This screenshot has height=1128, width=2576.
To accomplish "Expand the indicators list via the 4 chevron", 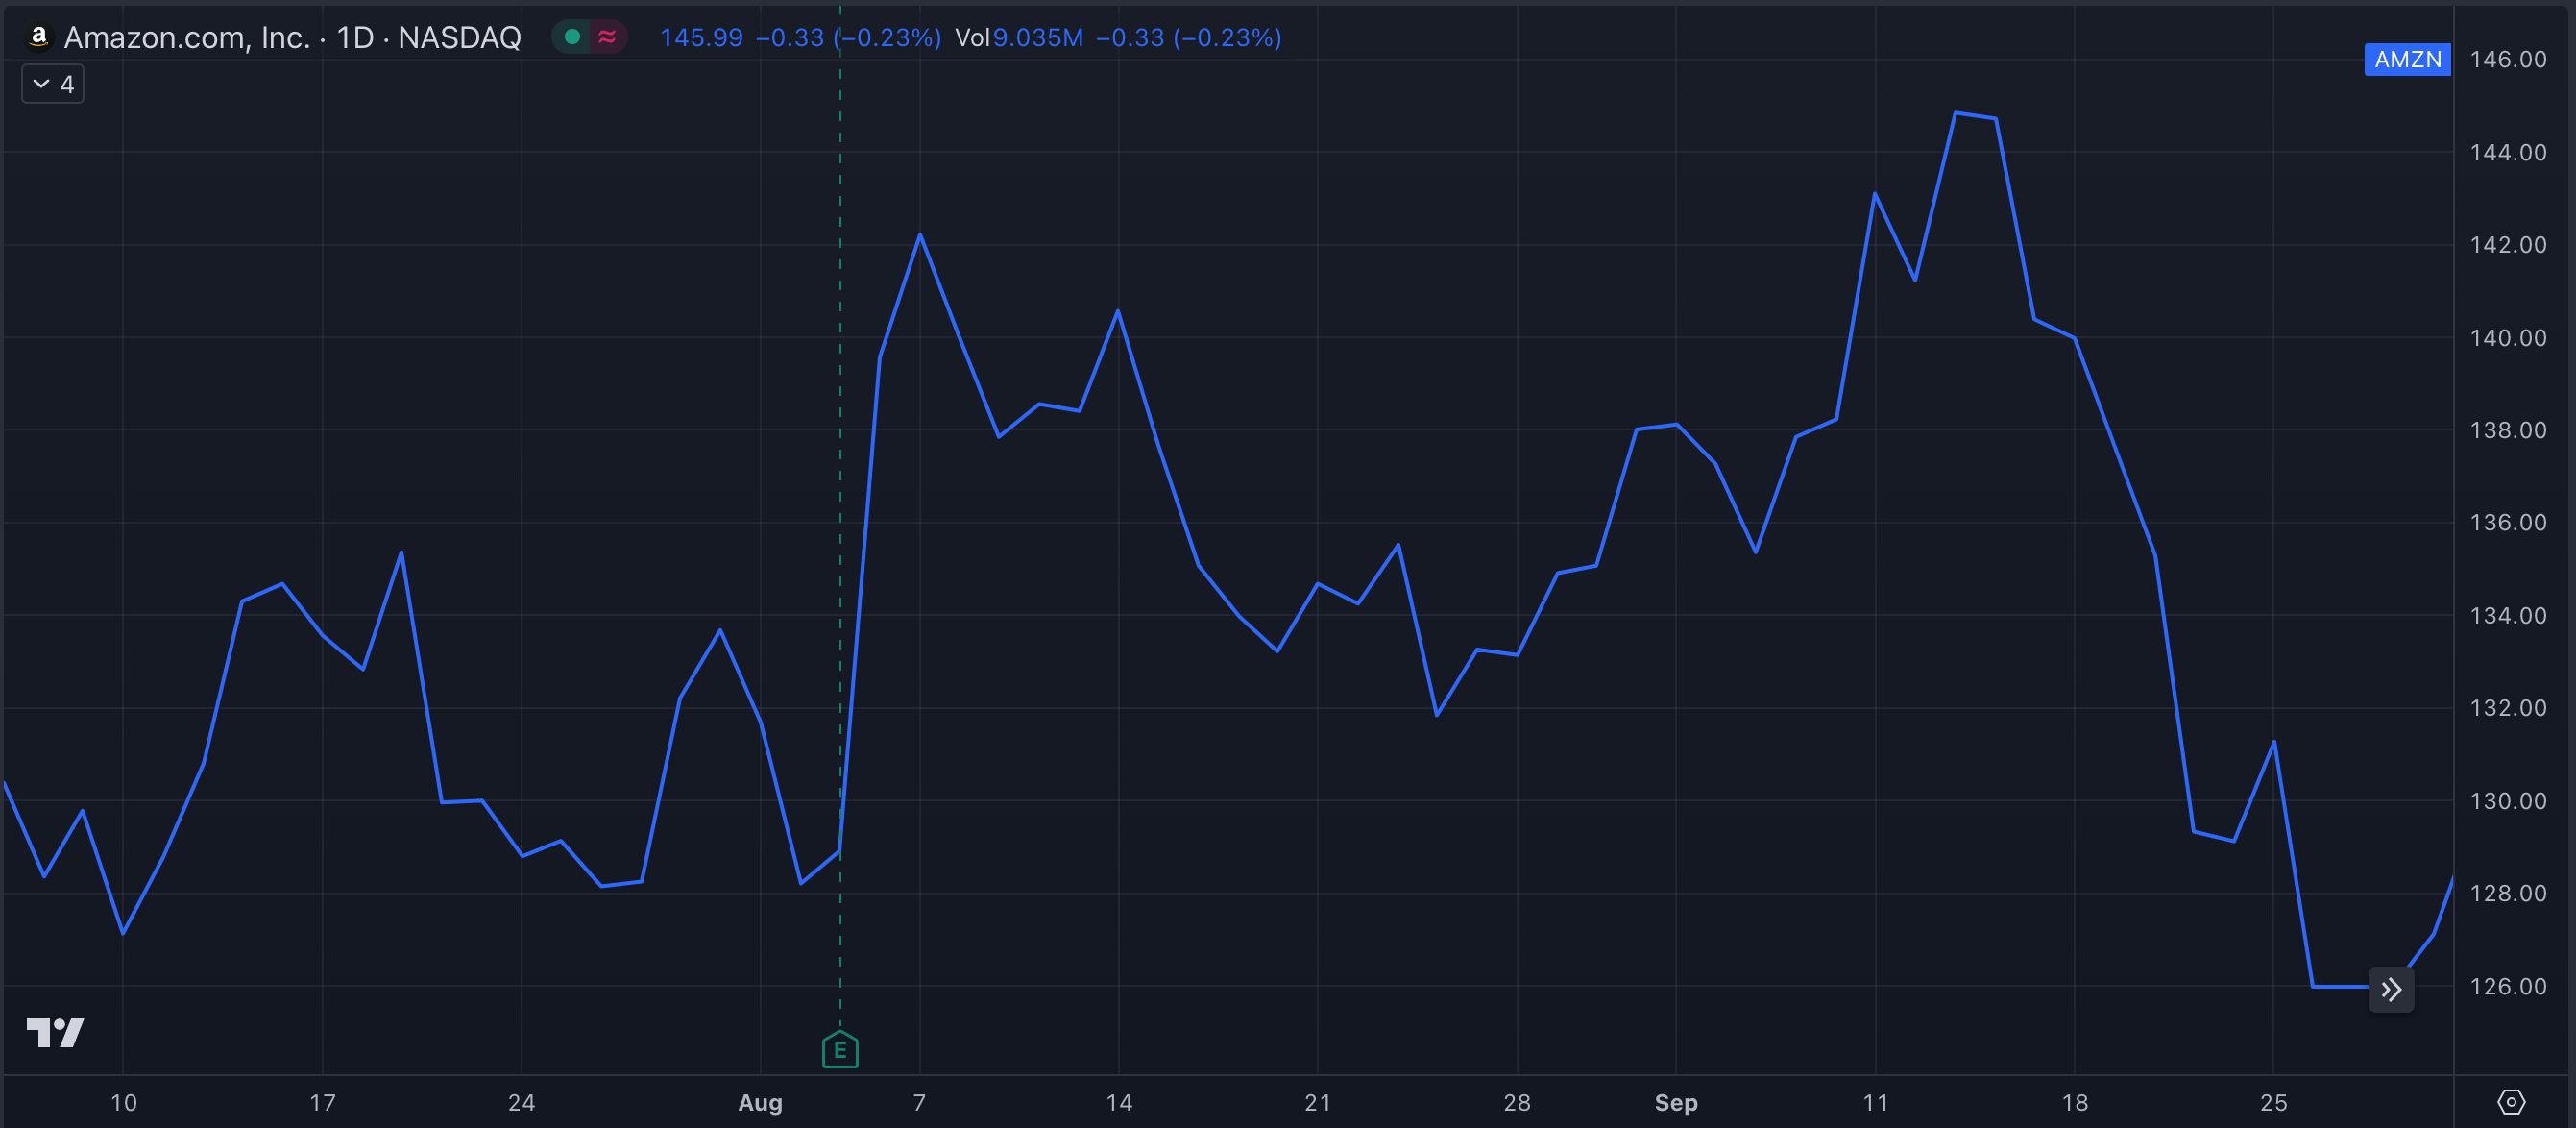I will (x=52, y=84).
